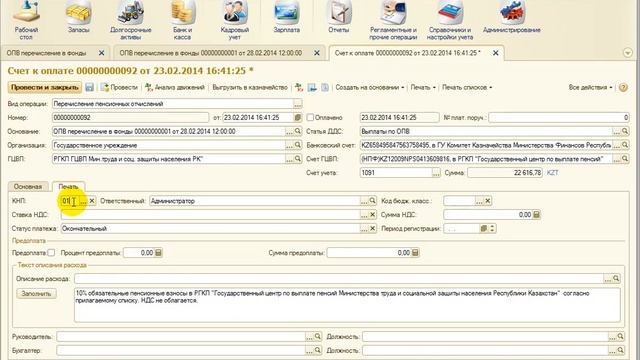
Task: Open Справочники и настройки учета section
Action: click(450, 20)
